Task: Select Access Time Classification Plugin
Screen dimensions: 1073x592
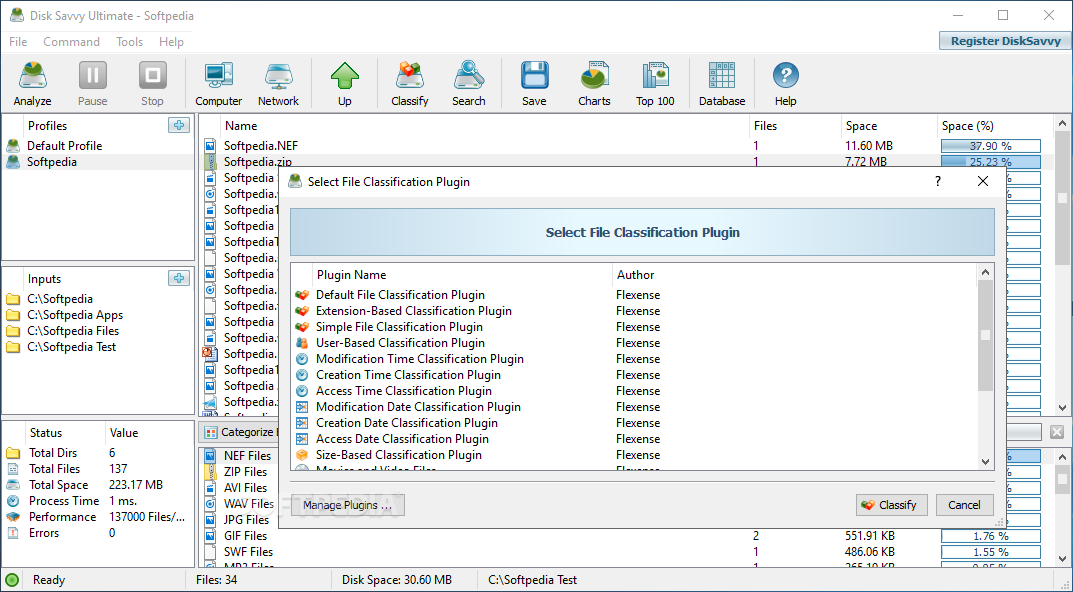Action: pos(634,391)
